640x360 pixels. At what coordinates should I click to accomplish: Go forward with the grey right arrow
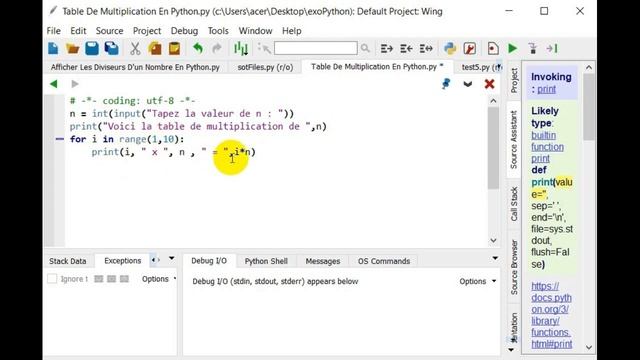[75, 84]
